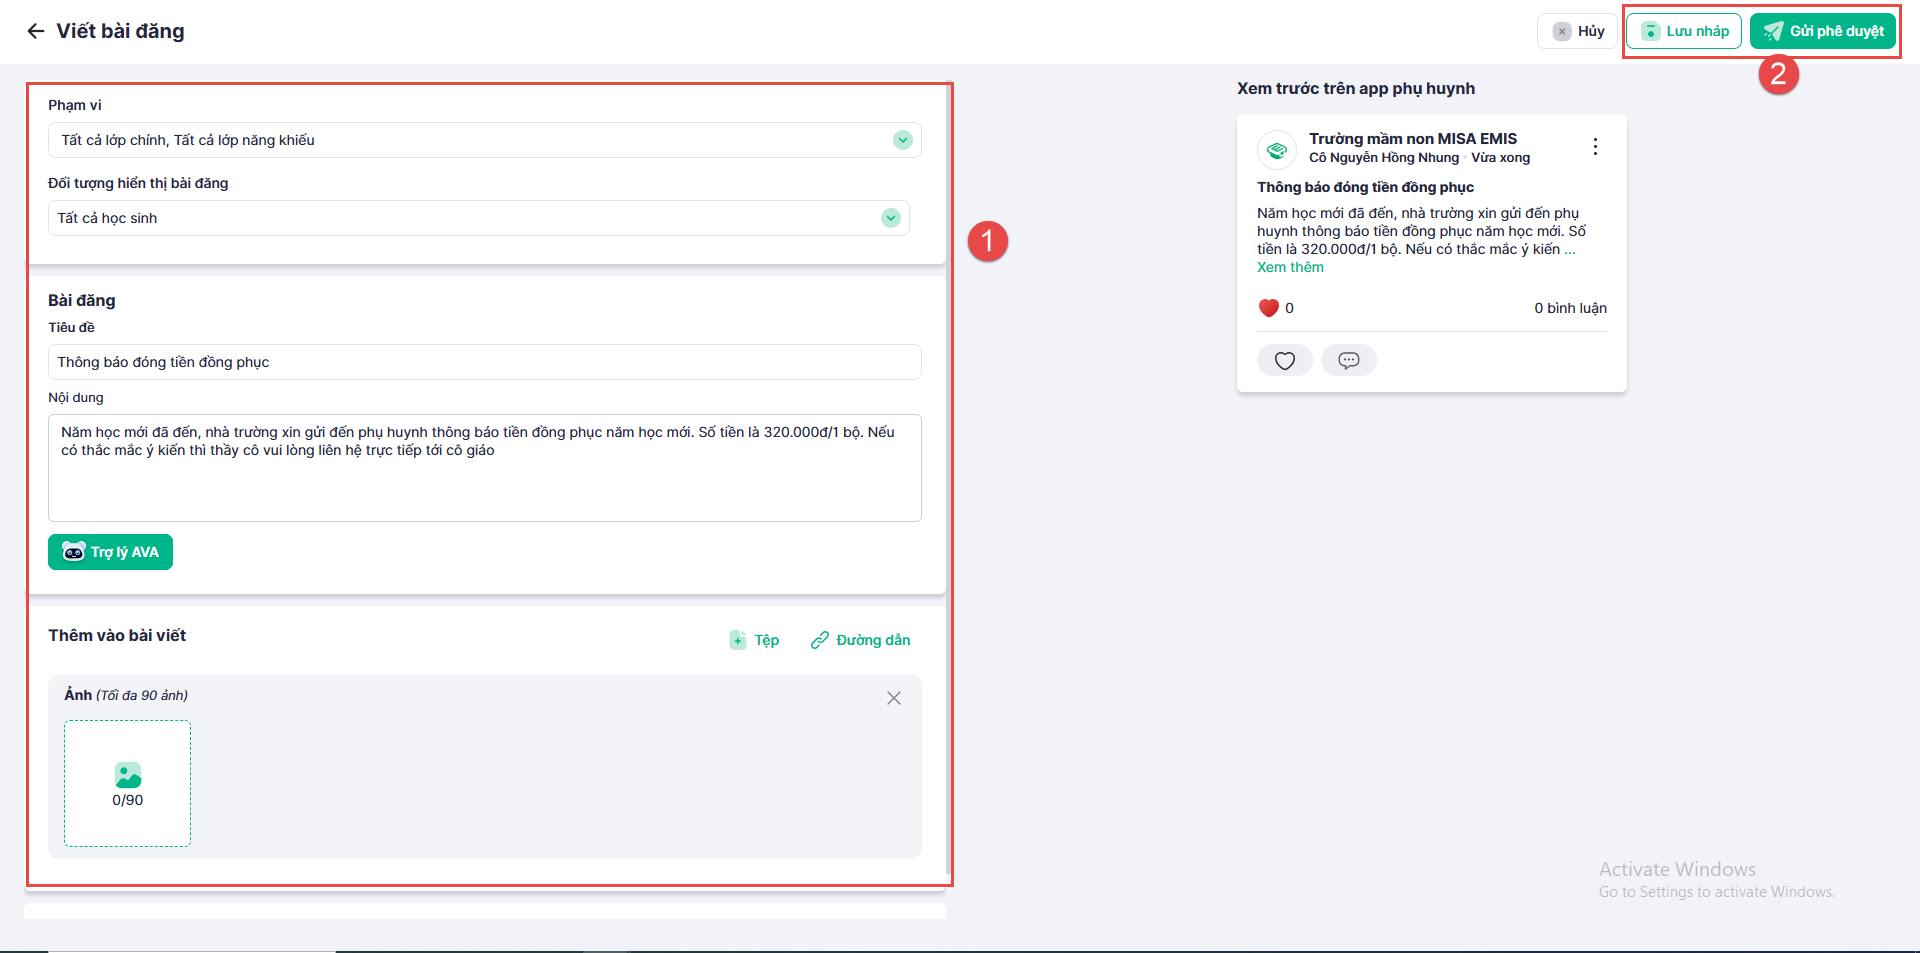Submit the post with Gửi phê duyệt
The width and height of the screenshot is (1920, 953).
coord(1823,31)
